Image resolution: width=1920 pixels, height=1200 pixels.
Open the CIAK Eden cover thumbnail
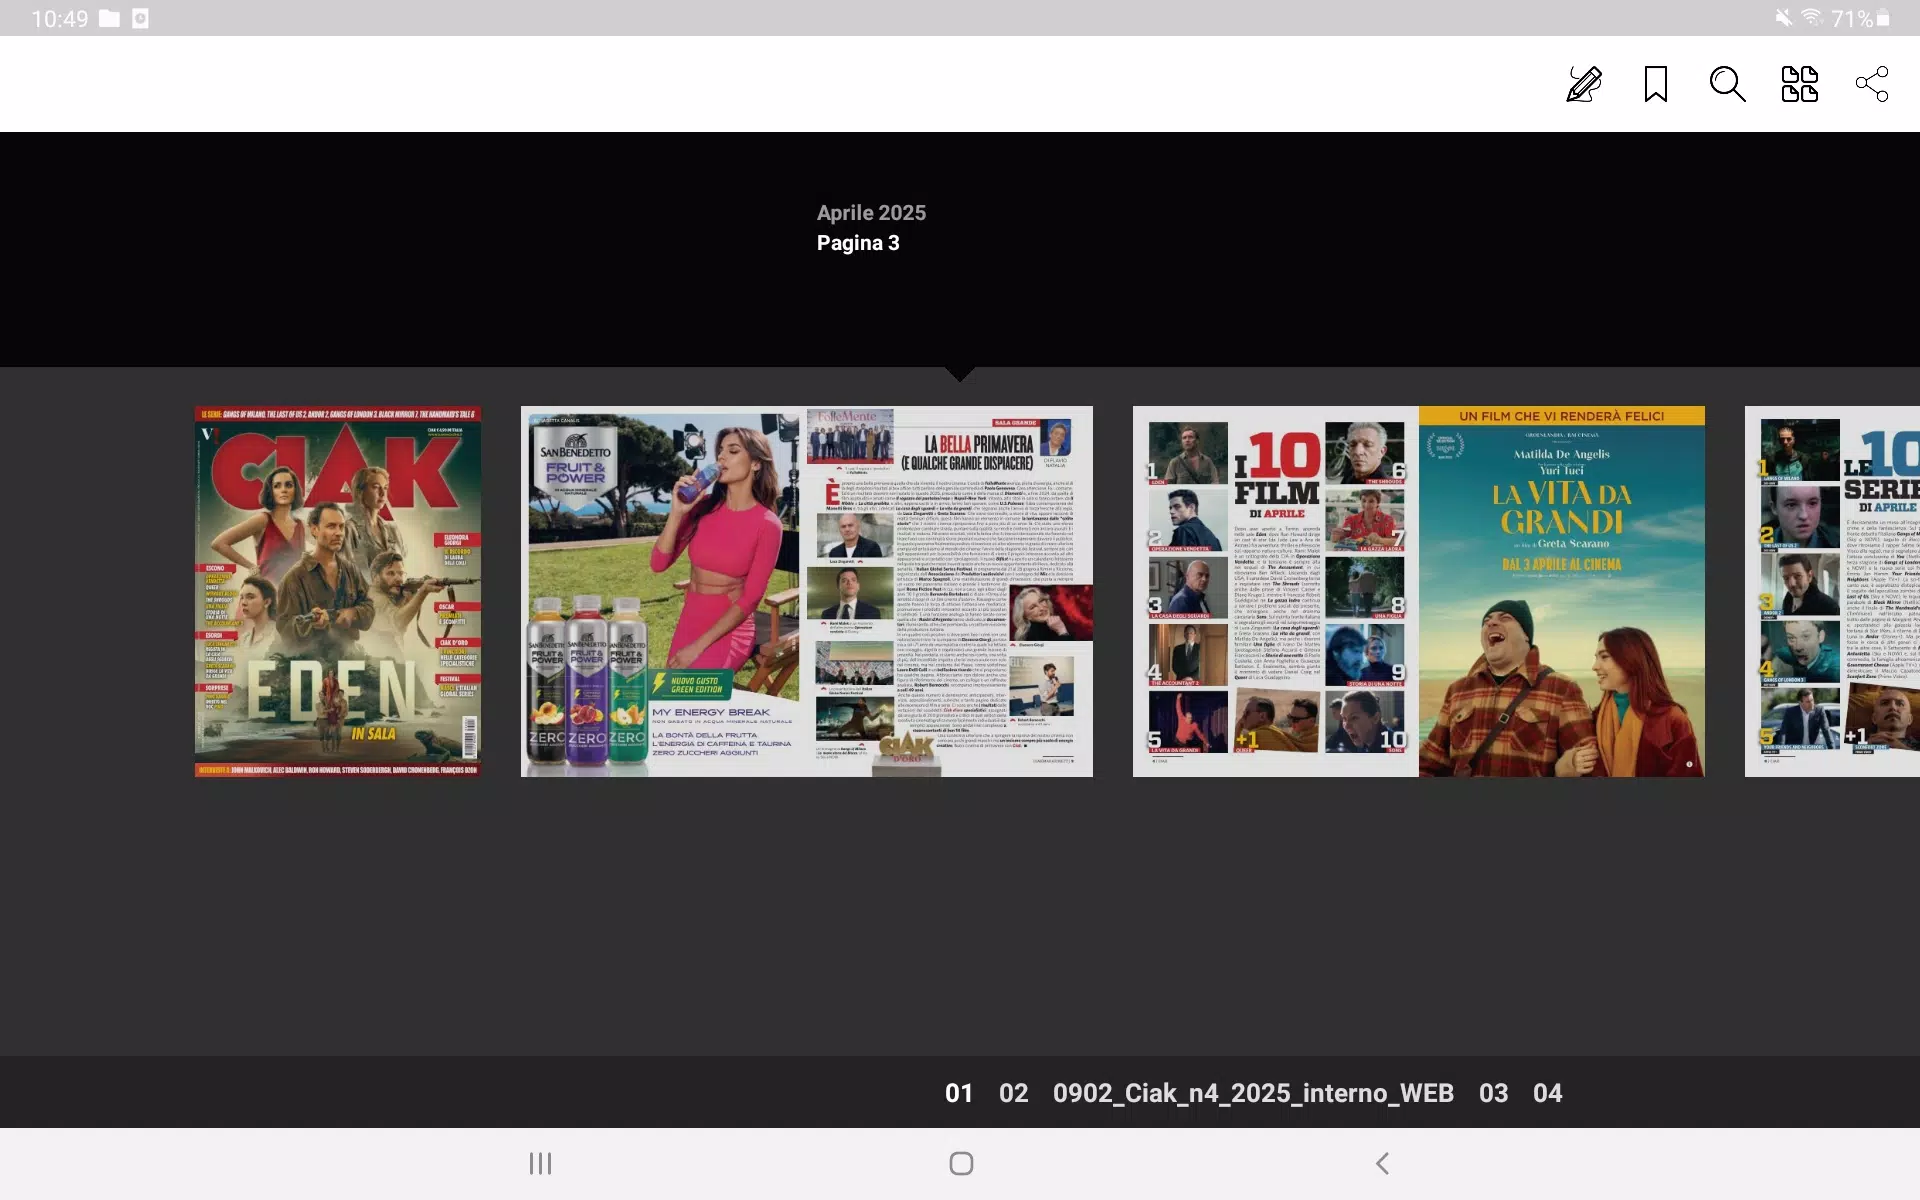[337, 590]
